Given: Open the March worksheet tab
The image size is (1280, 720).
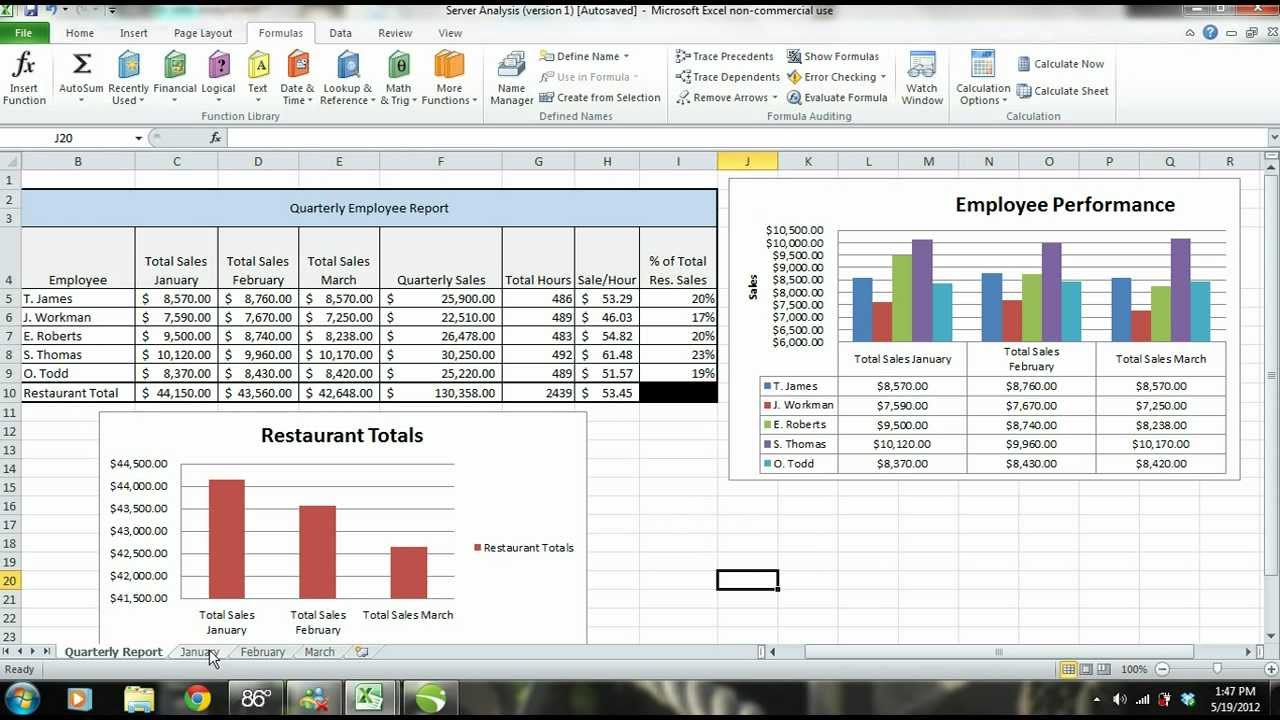Looking at the screenshot, I should tap(319, 652).
